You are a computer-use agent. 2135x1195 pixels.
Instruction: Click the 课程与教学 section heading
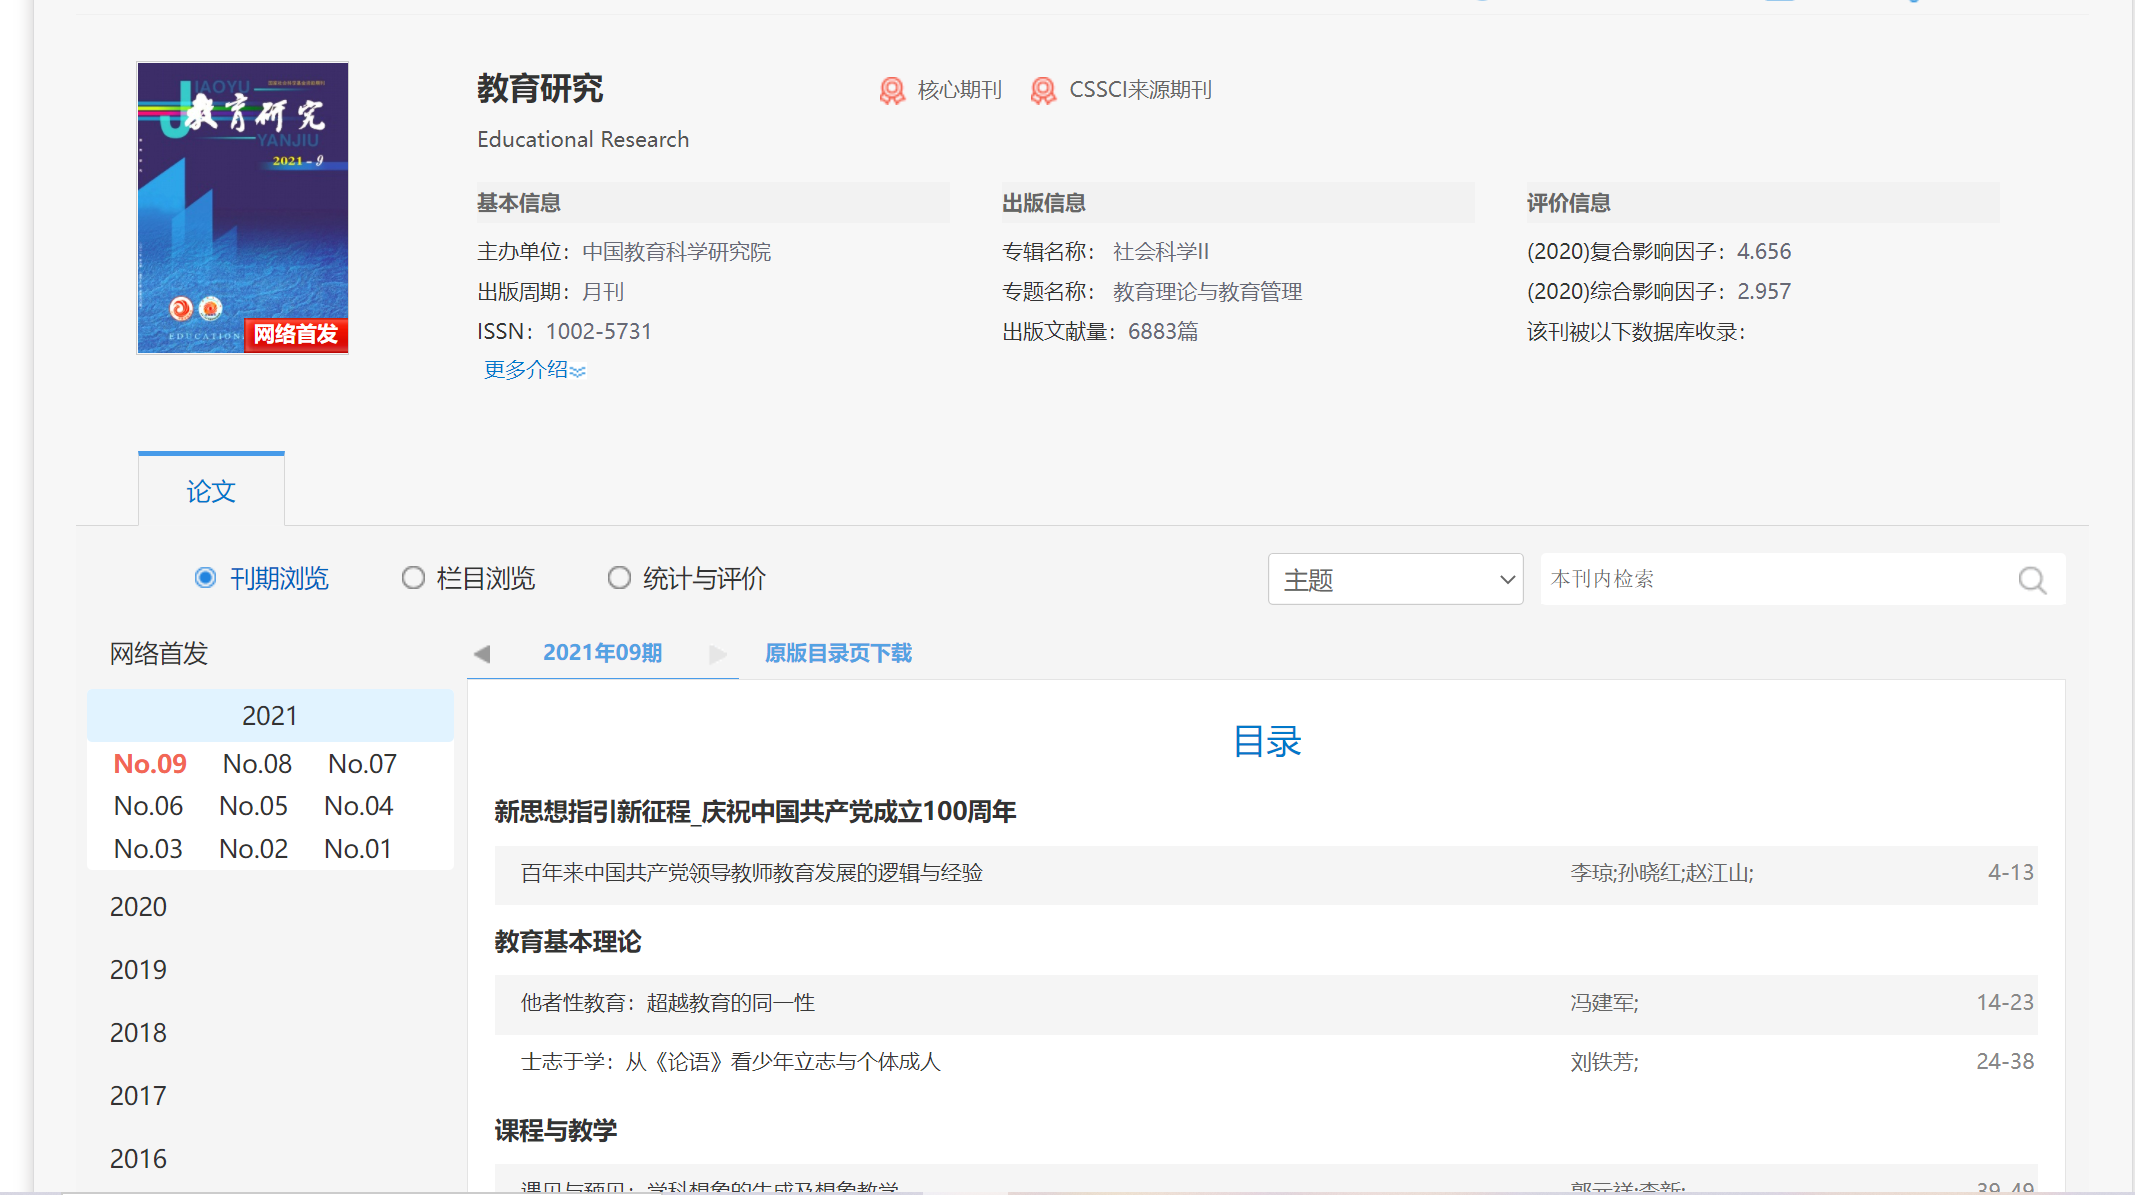pyautogui.click(x=556, y=1131)
